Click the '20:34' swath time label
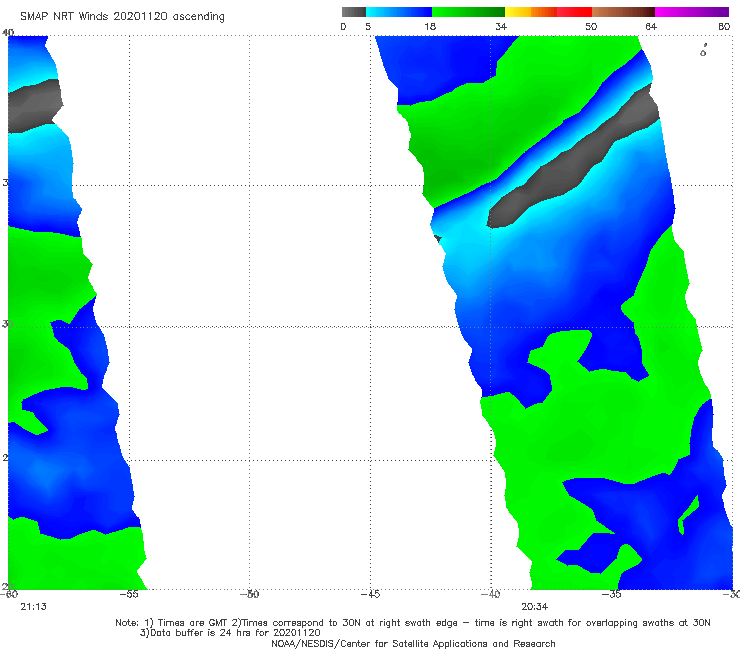 [534, 607]
